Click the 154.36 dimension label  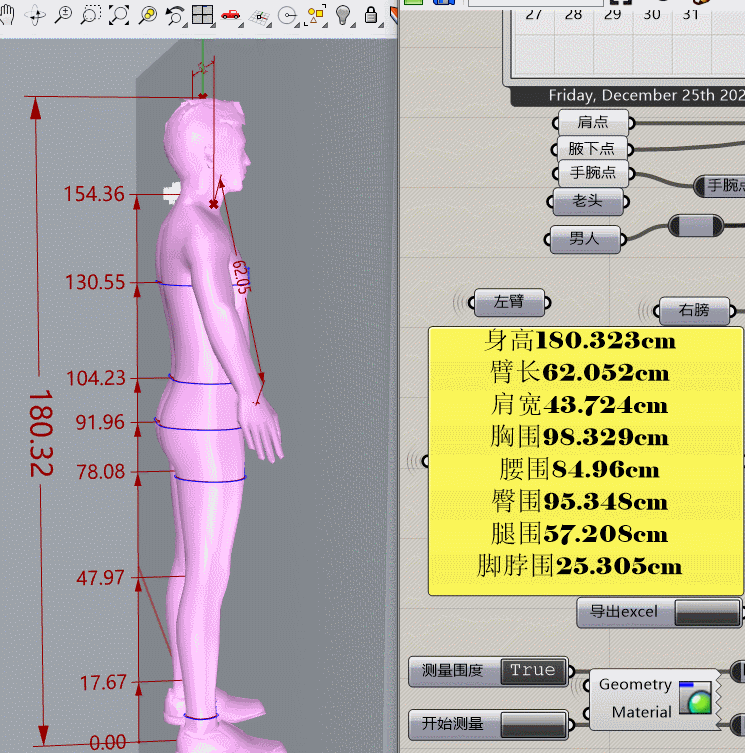94,194
